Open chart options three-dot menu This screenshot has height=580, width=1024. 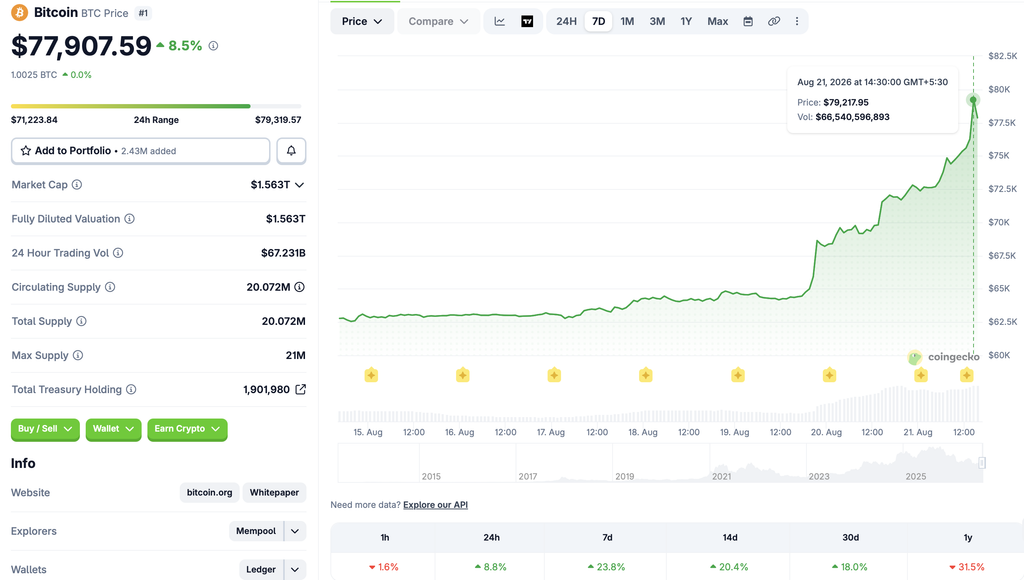click(797, 22)
